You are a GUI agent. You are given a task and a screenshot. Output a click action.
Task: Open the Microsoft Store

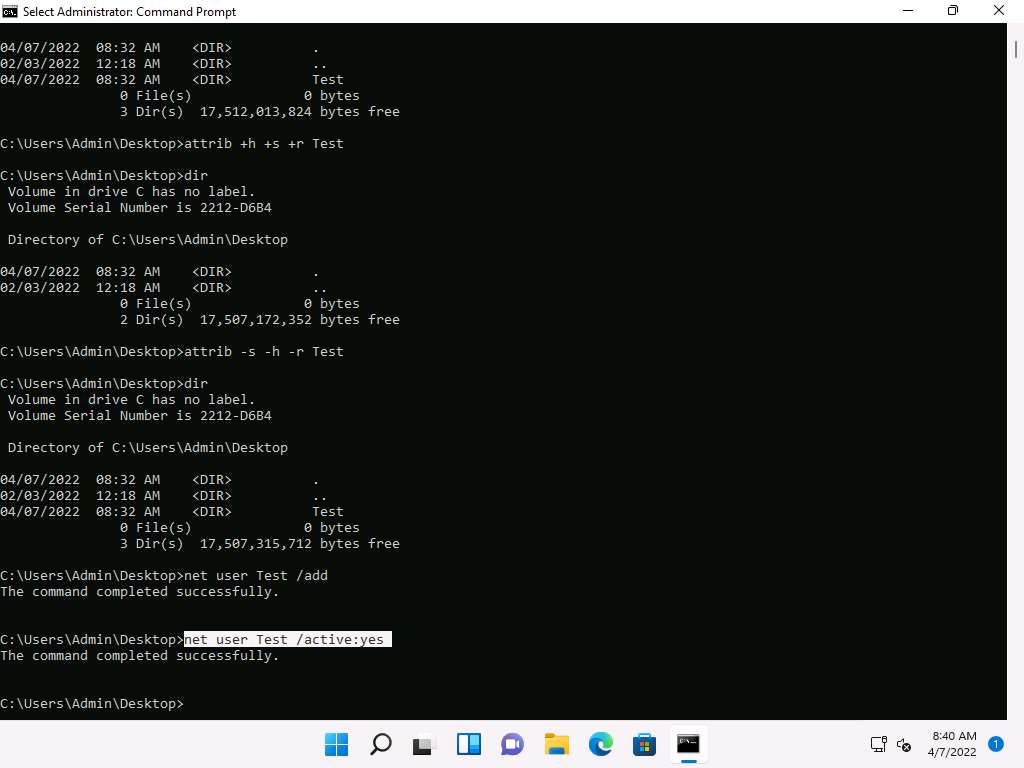click(644, 744)
